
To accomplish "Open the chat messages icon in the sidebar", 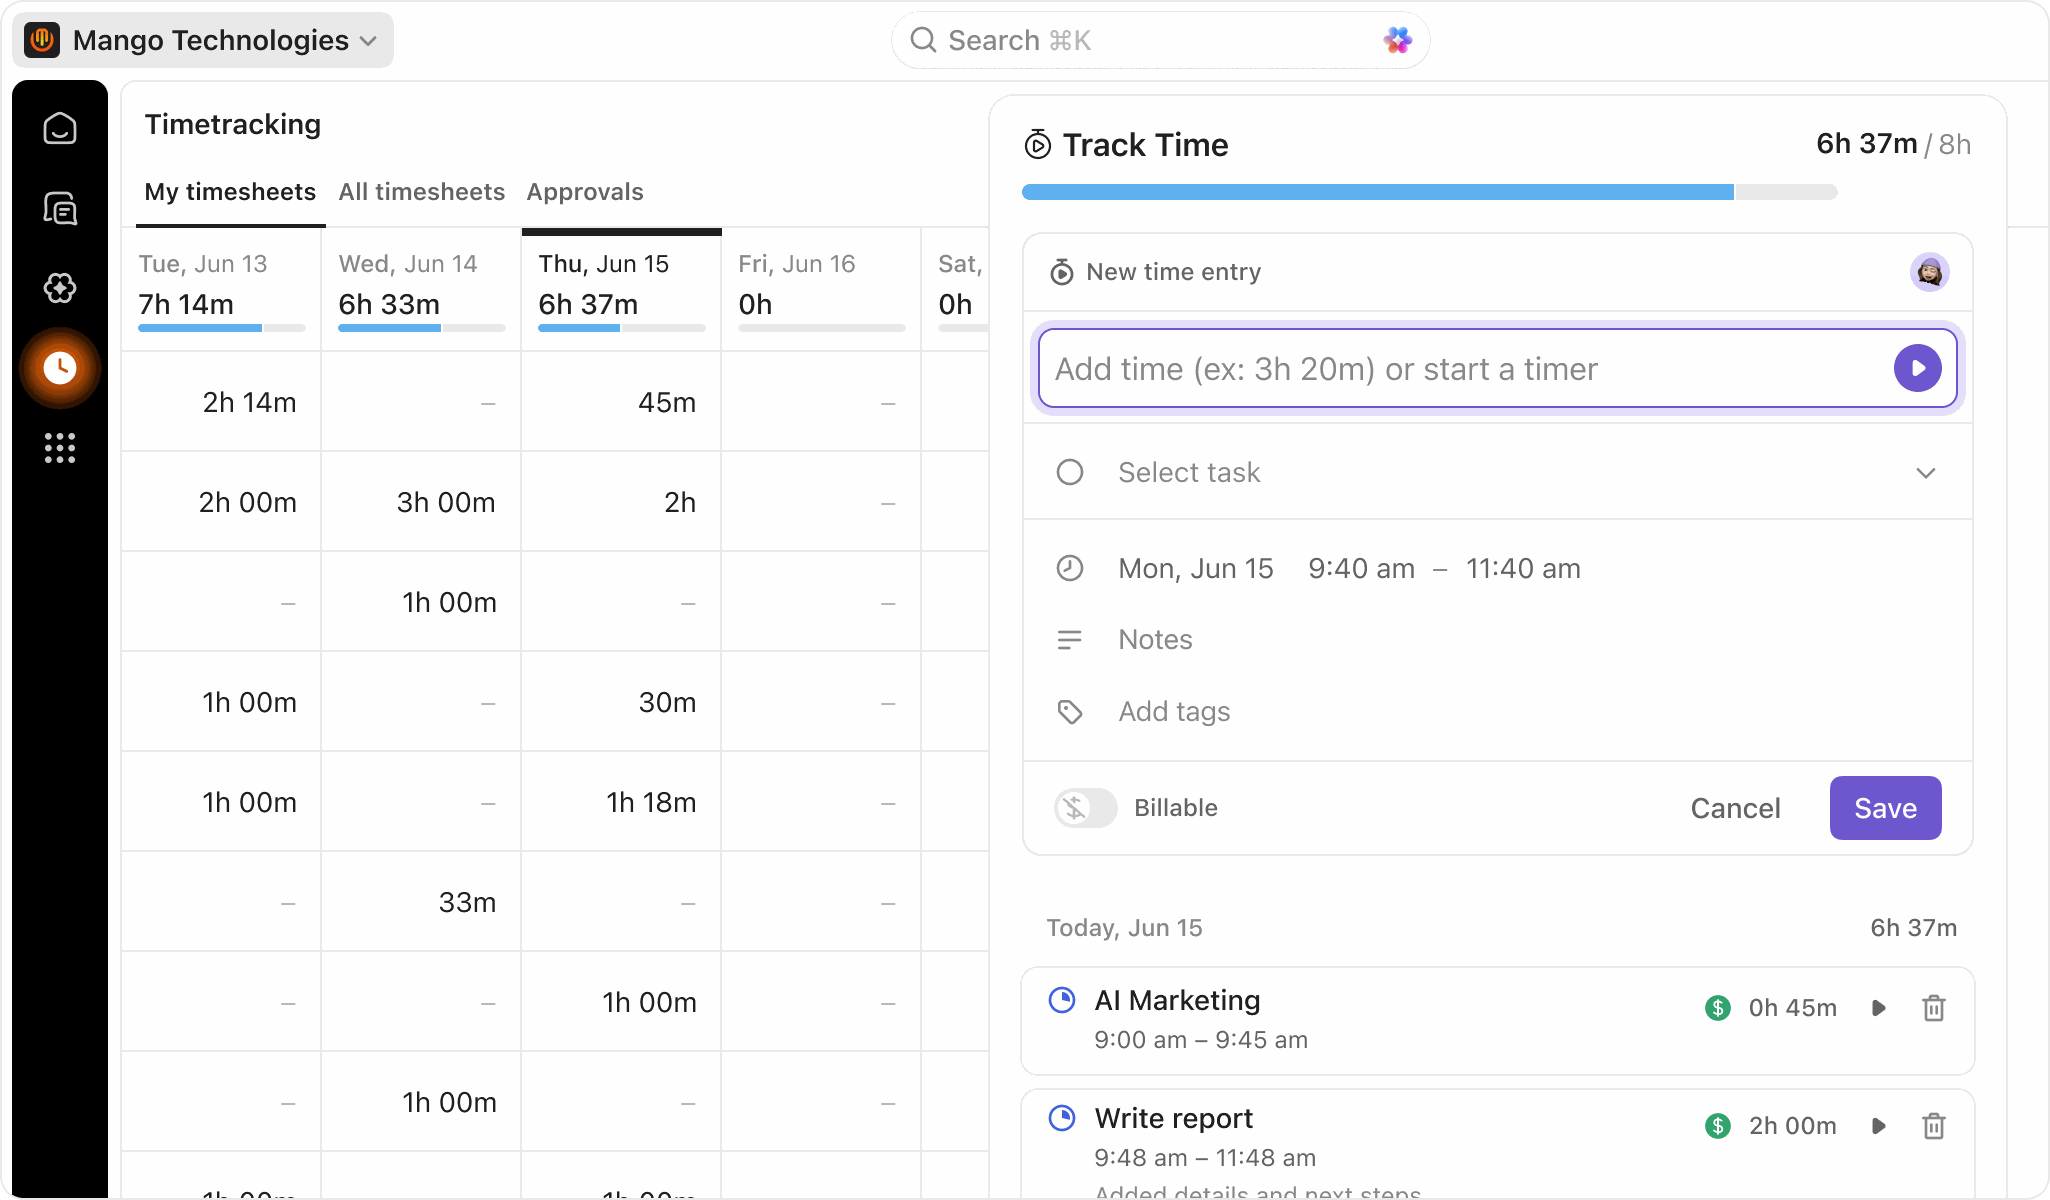I will click(x=61, y=208).
